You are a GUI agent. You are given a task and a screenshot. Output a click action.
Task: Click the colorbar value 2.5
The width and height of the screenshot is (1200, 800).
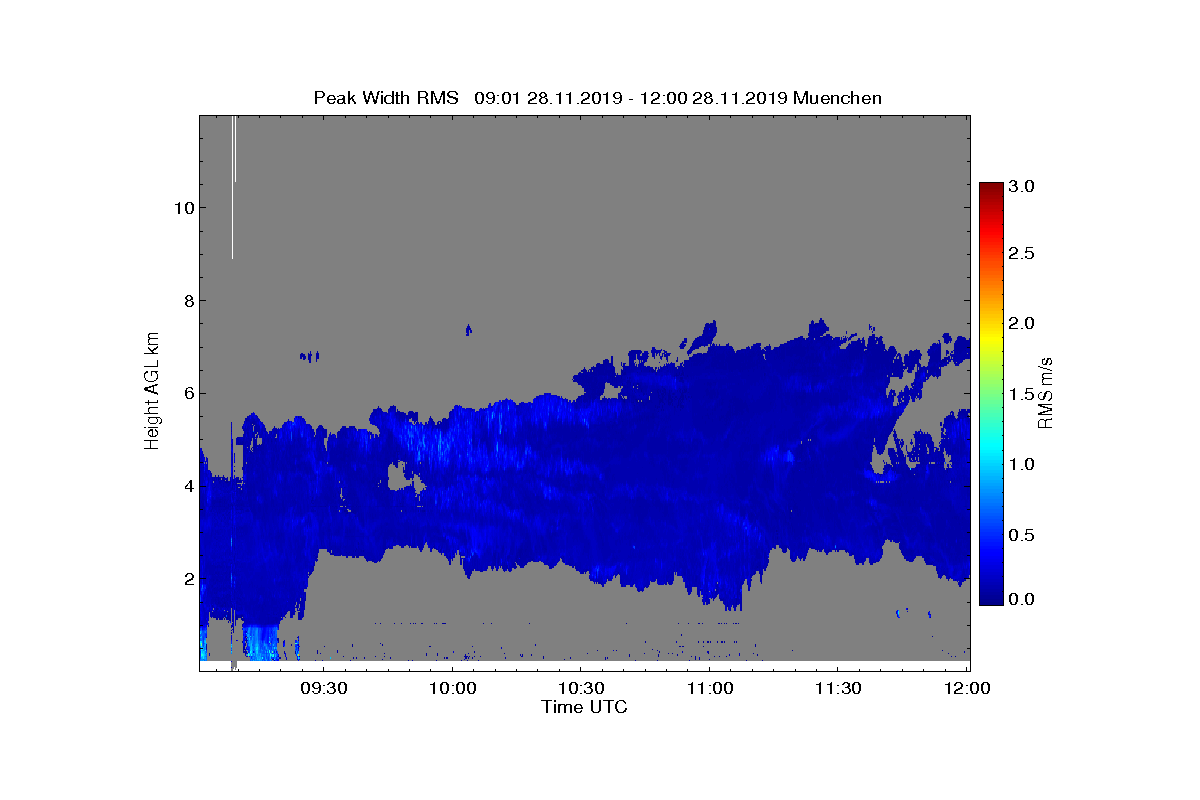1022,254
